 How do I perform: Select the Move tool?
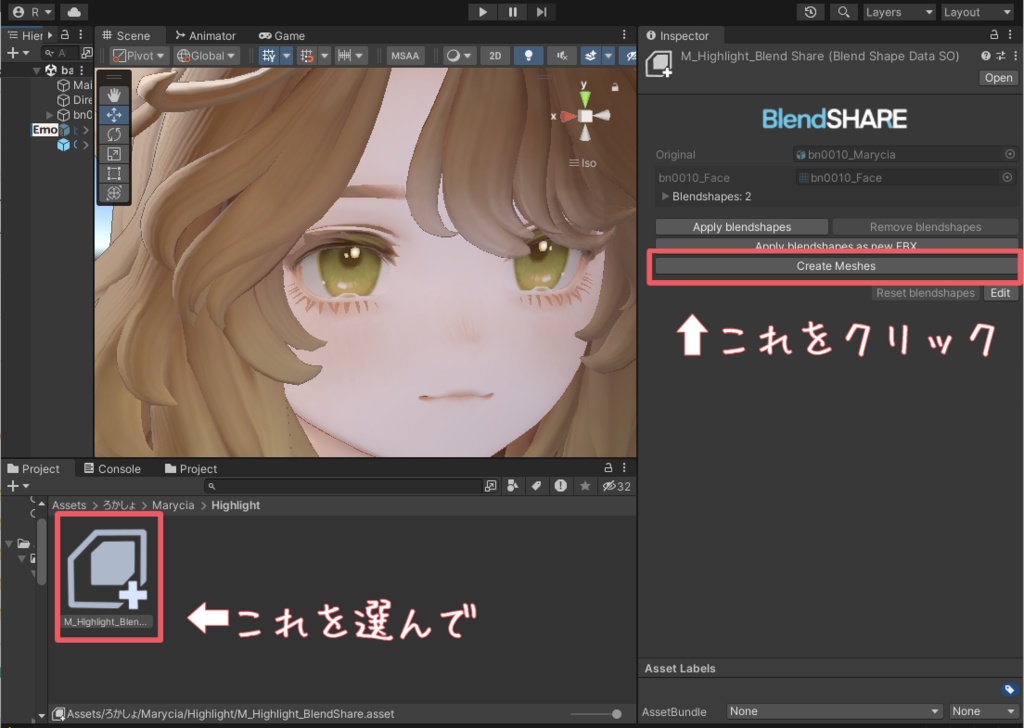[113, 115]
